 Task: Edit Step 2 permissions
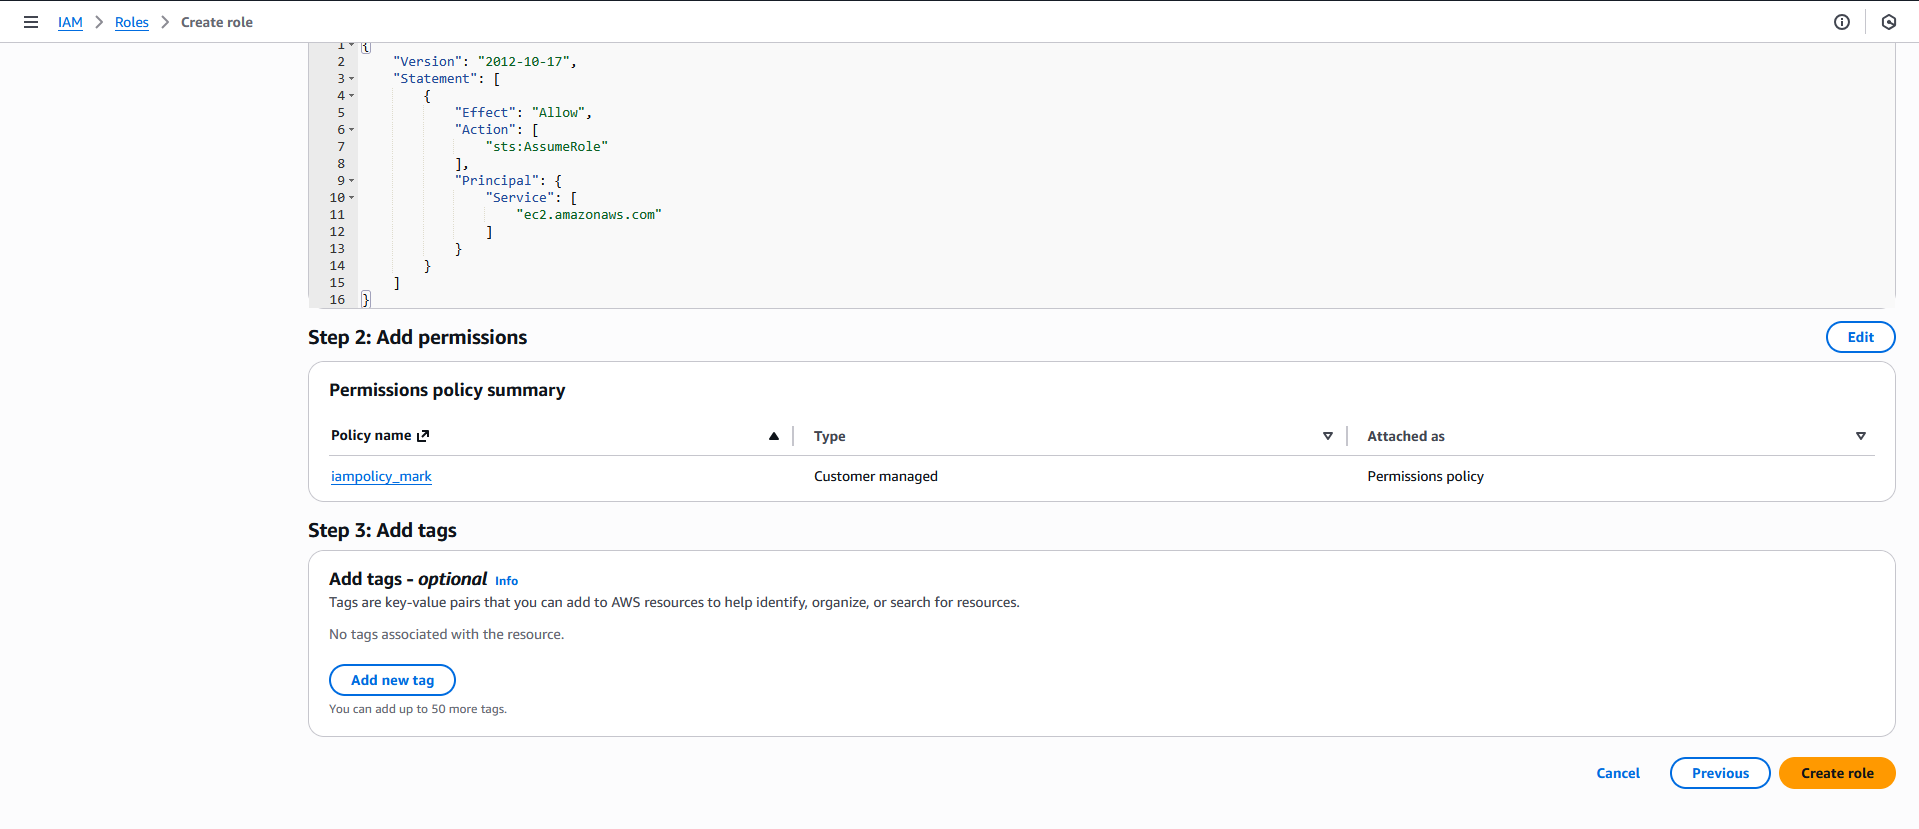[1860, 337]
